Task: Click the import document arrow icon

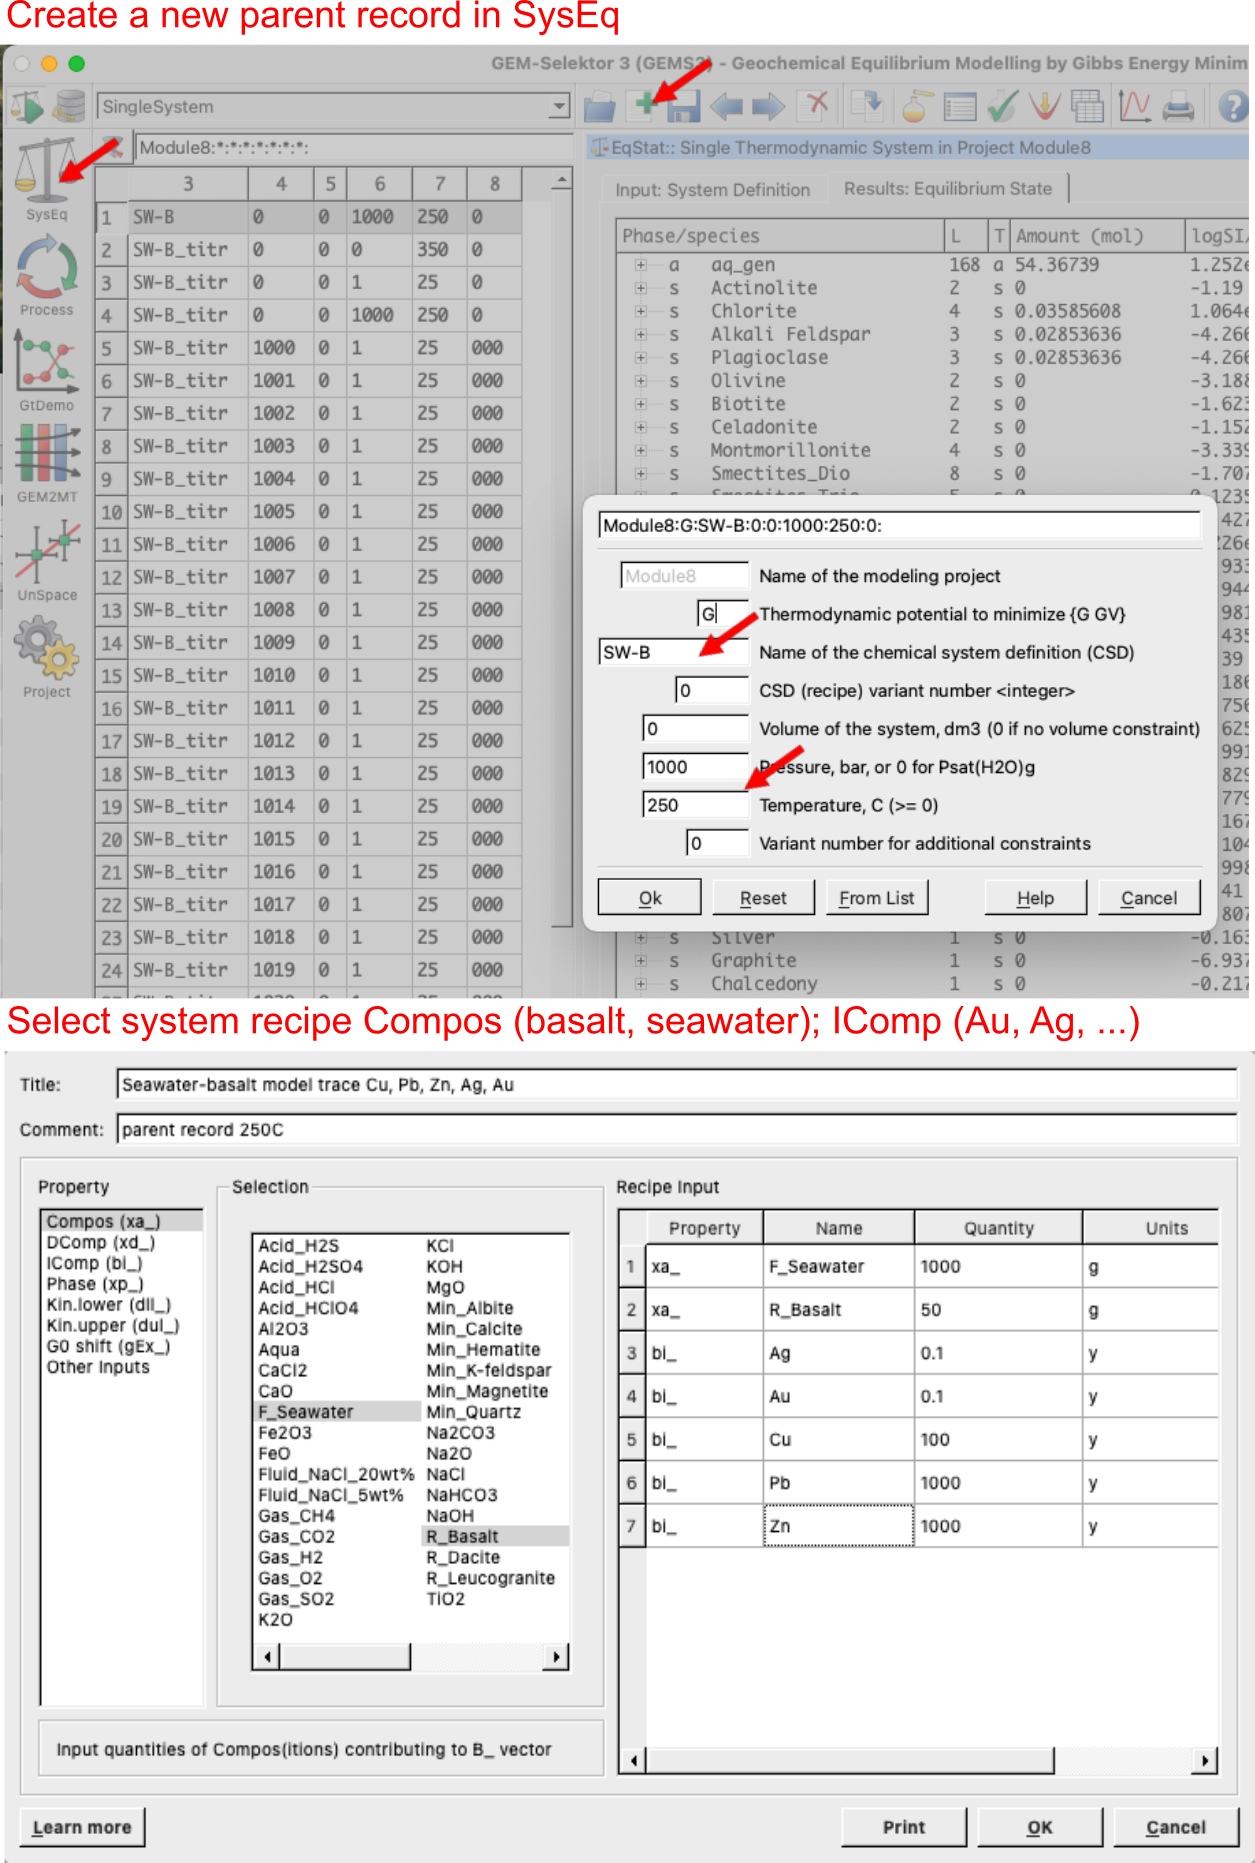Action: (866, 106)
